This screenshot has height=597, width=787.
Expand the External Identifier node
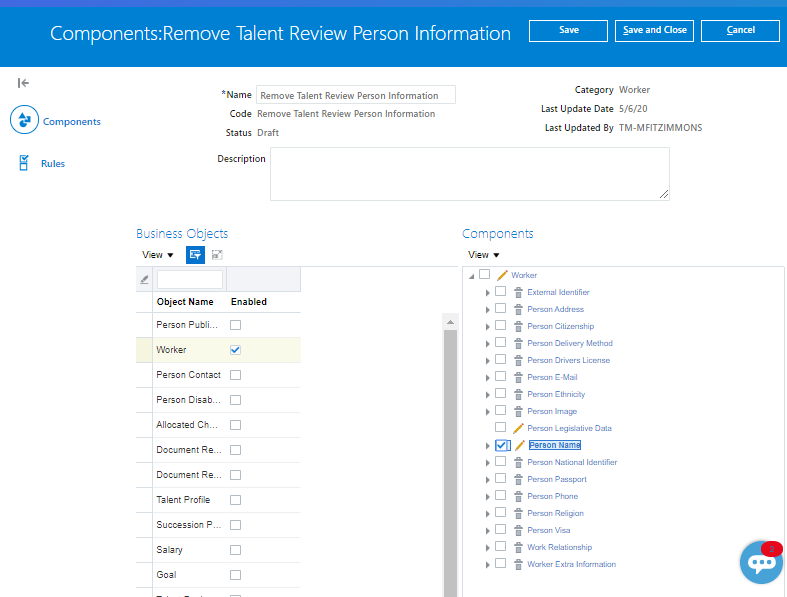click(x=487, y=293)
